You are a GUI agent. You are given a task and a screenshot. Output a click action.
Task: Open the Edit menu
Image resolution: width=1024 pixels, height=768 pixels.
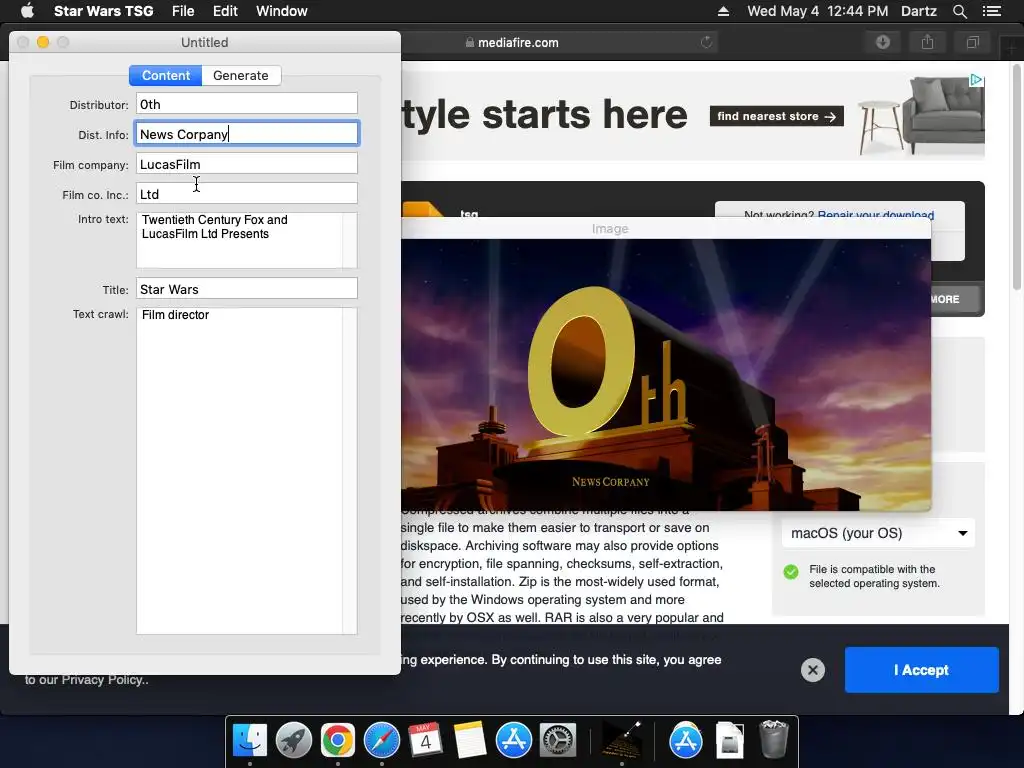225,11
